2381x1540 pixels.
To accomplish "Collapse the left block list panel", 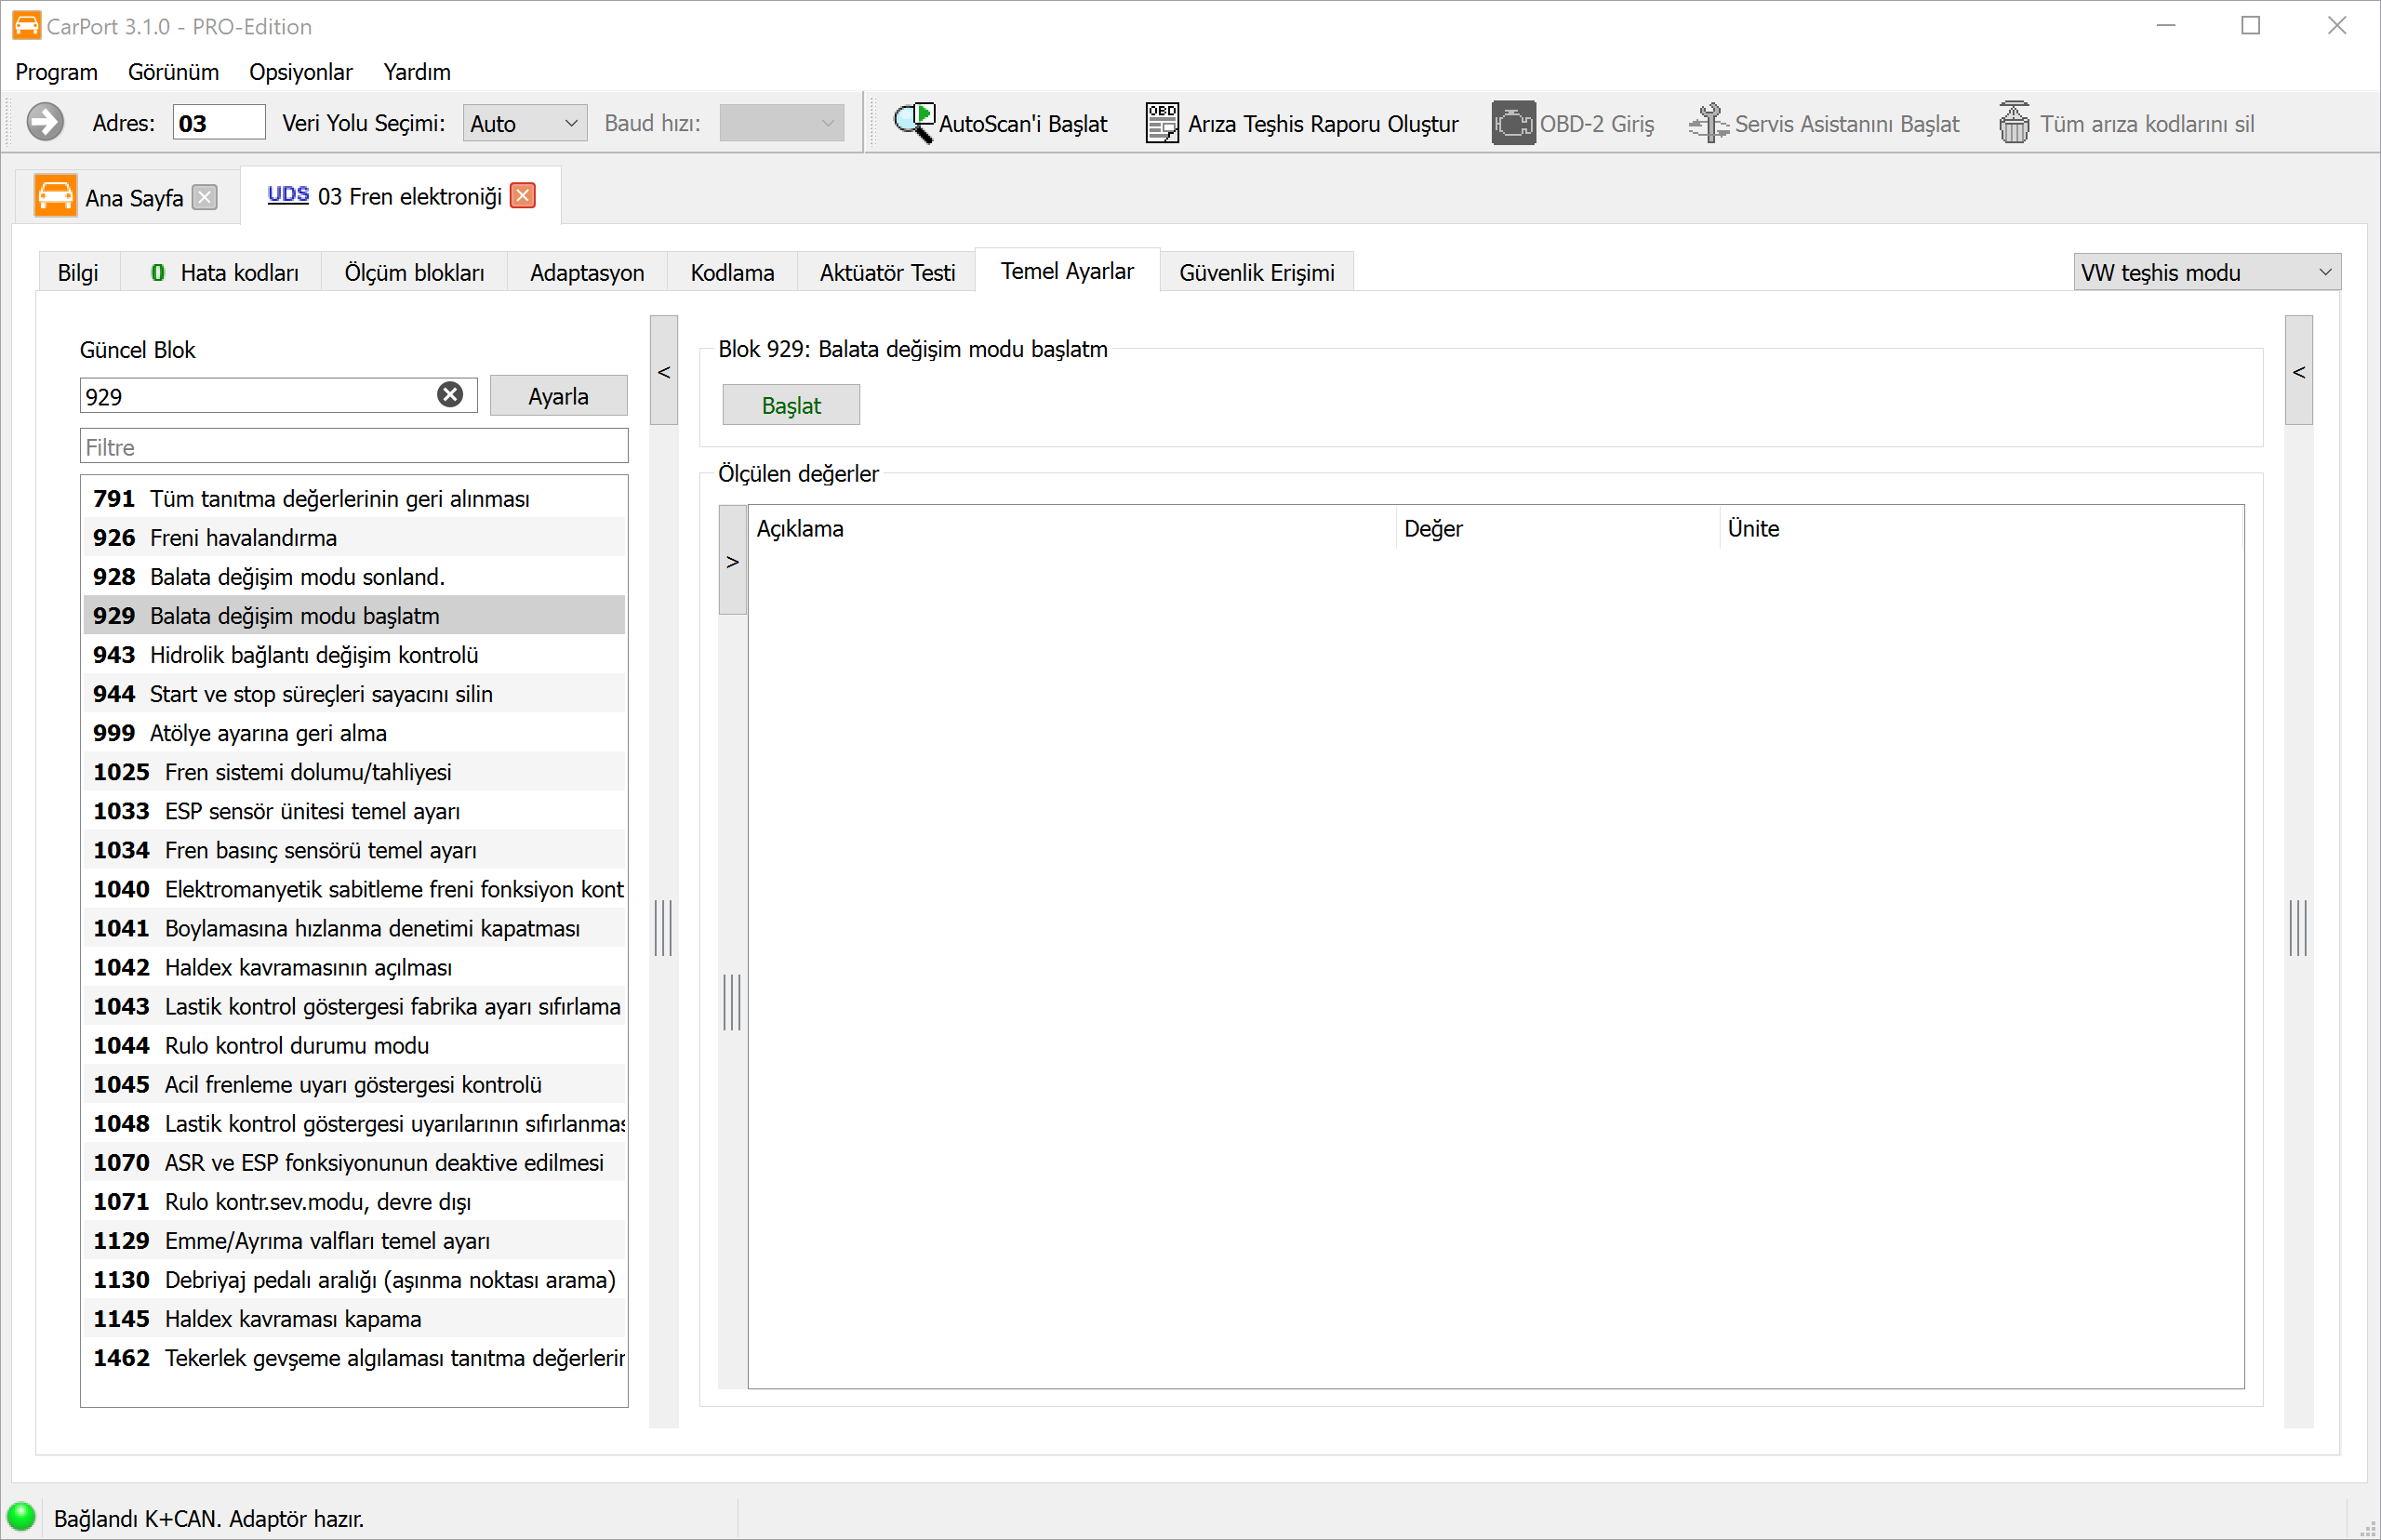I will point(664,371).
